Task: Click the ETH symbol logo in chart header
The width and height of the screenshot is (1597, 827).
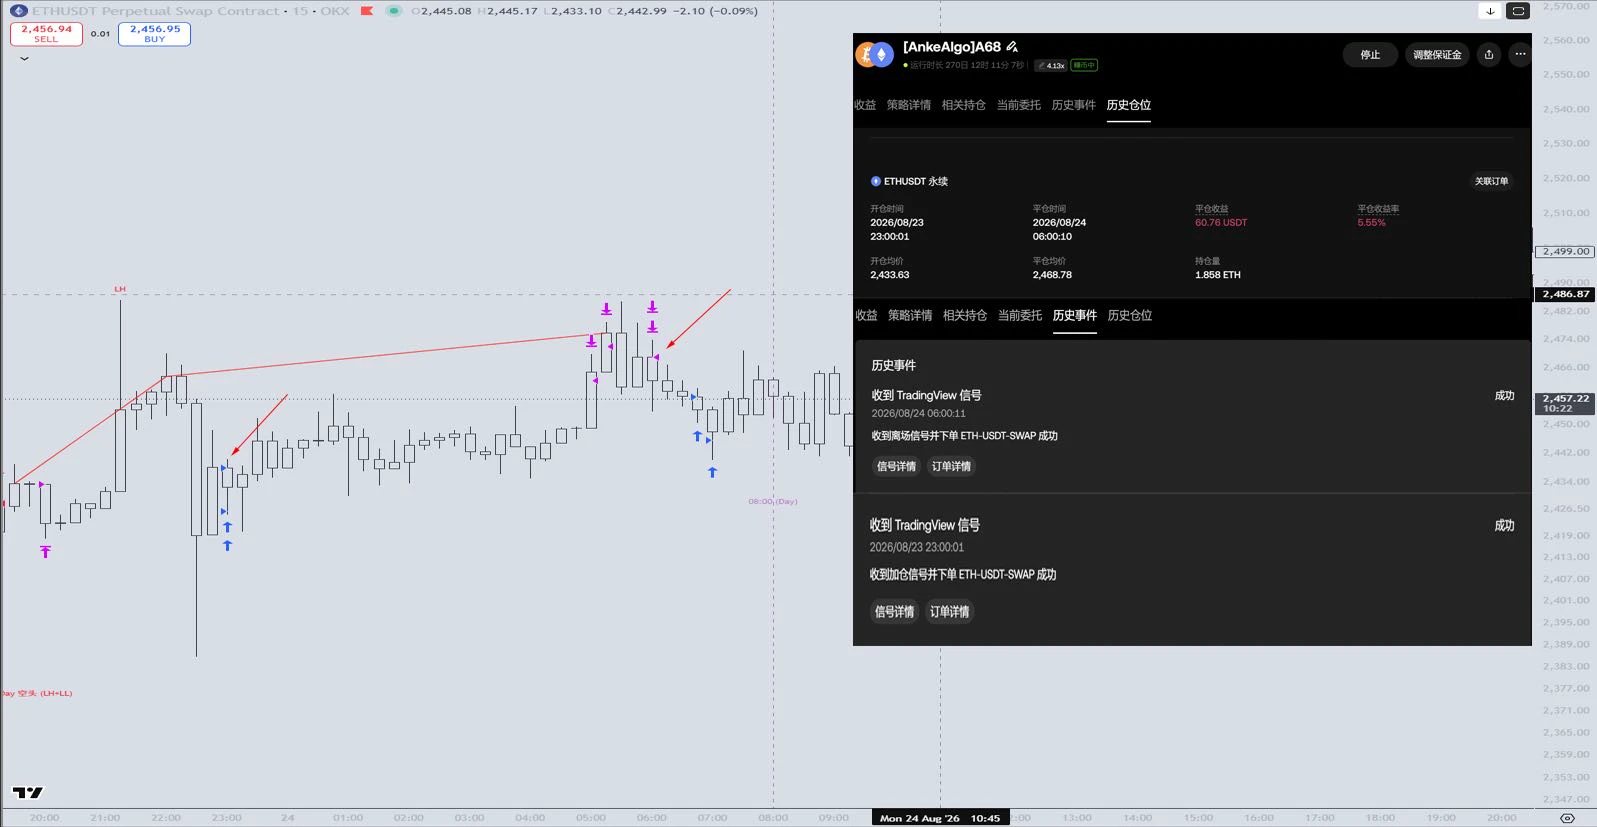Action: coord(18,11)
